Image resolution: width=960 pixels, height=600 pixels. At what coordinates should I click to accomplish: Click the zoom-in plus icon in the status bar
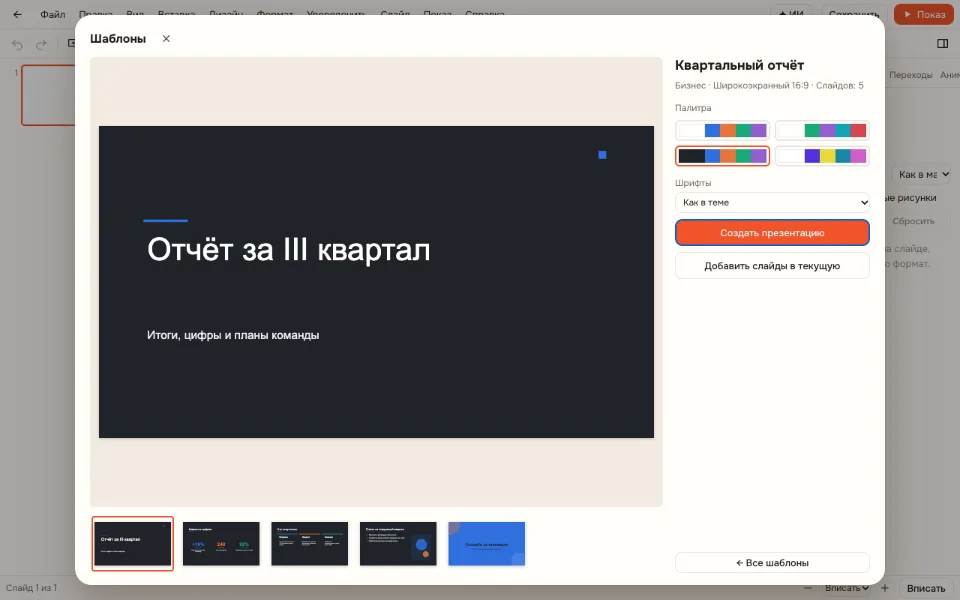point(885,588)
